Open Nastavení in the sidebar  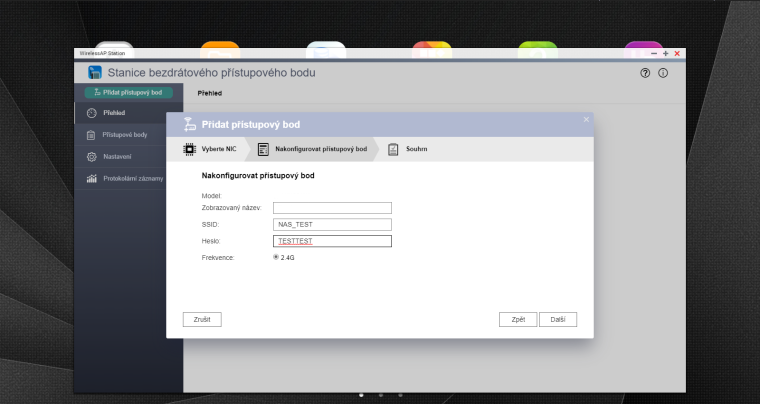(x=128, y=157)
